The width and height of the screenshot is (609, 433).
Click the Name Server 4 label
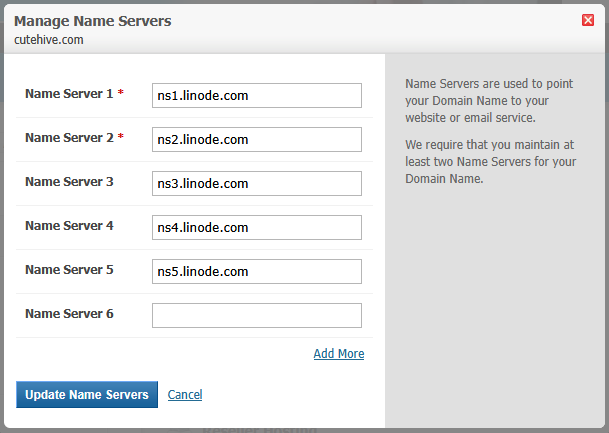point(69,226)
